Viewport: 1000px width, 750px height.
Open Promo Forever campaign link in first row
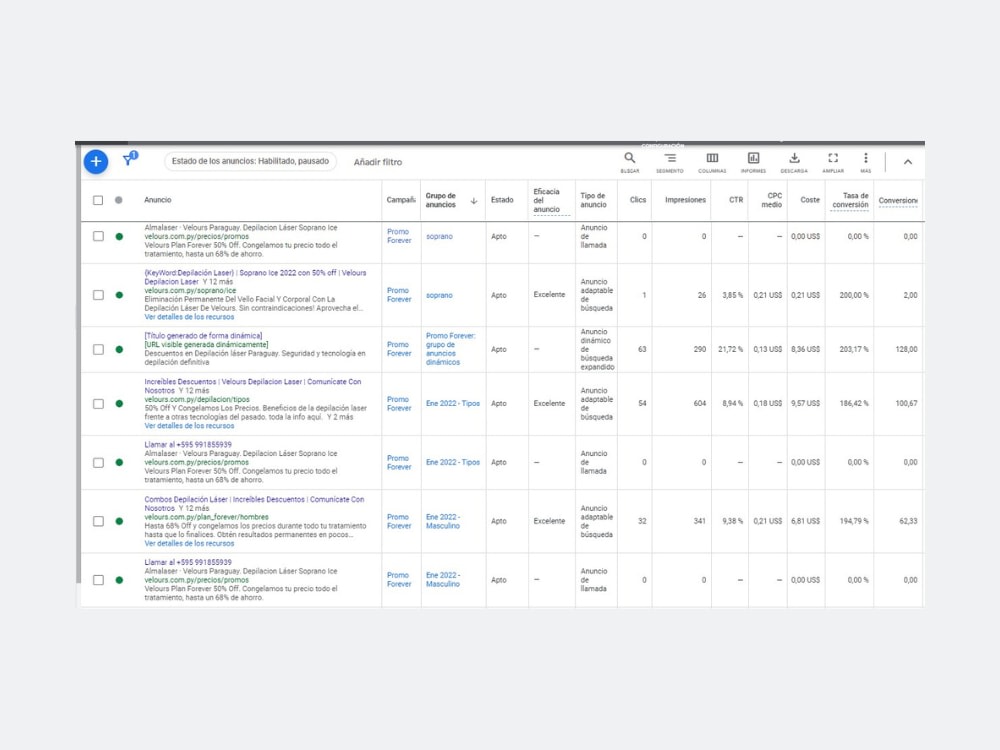coord(399,236)
